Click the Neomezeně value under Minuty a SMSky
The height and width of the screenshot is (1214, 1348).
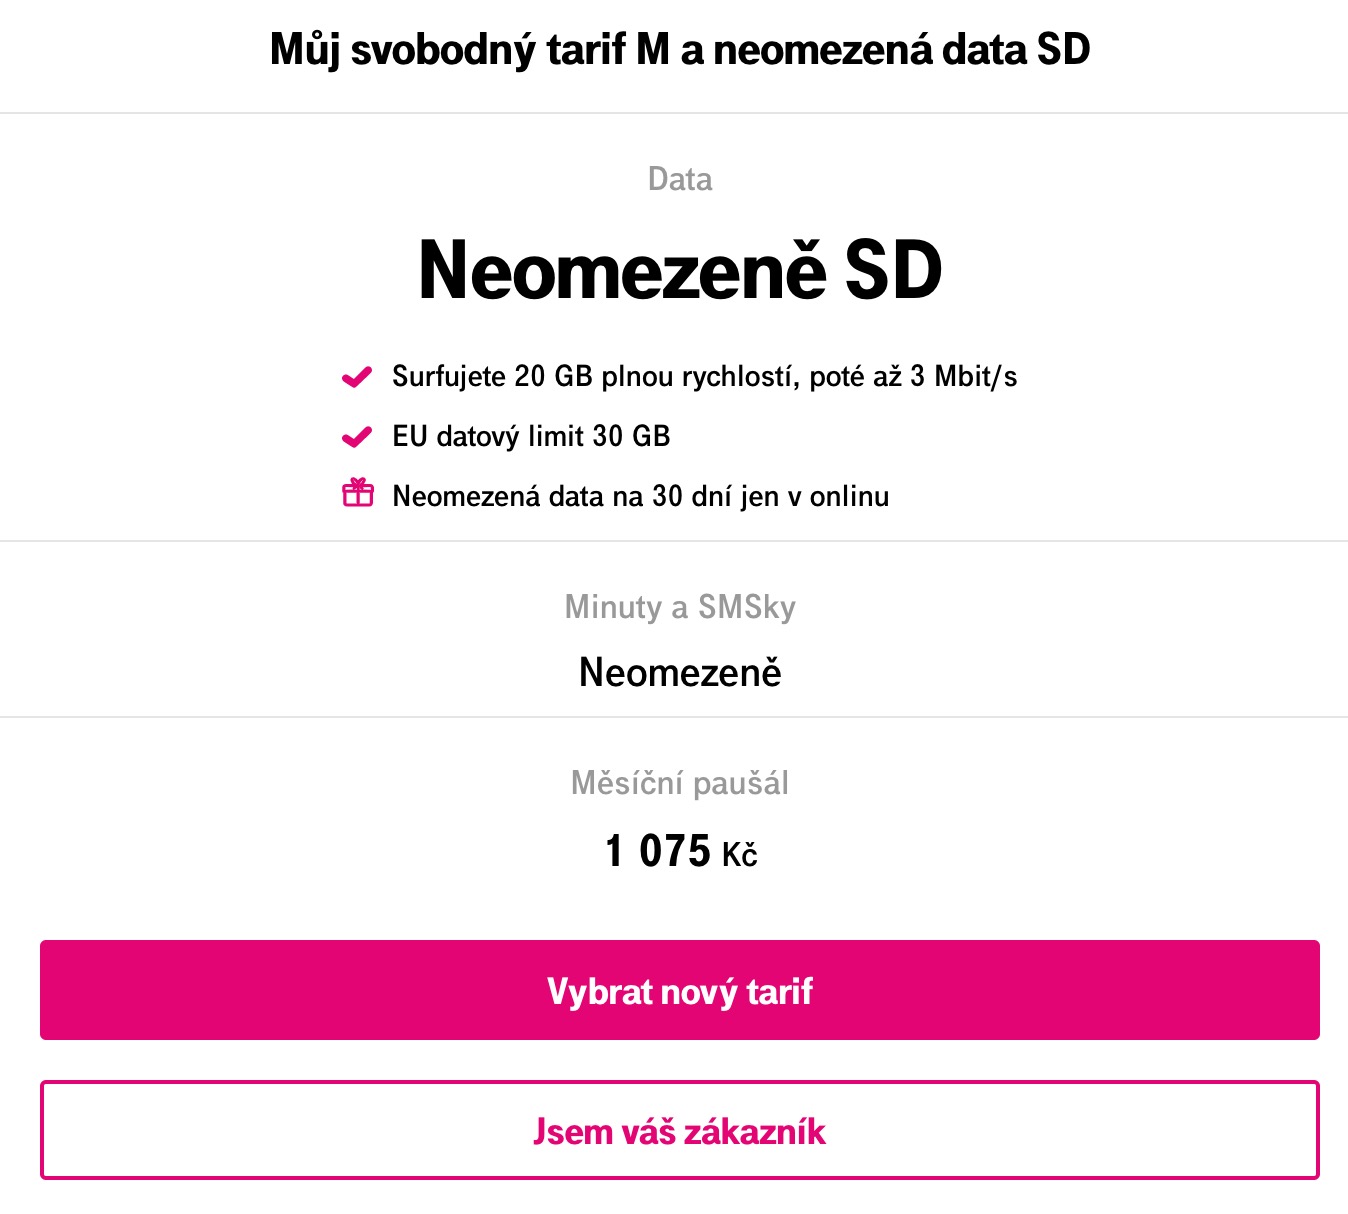click(680, 672)
